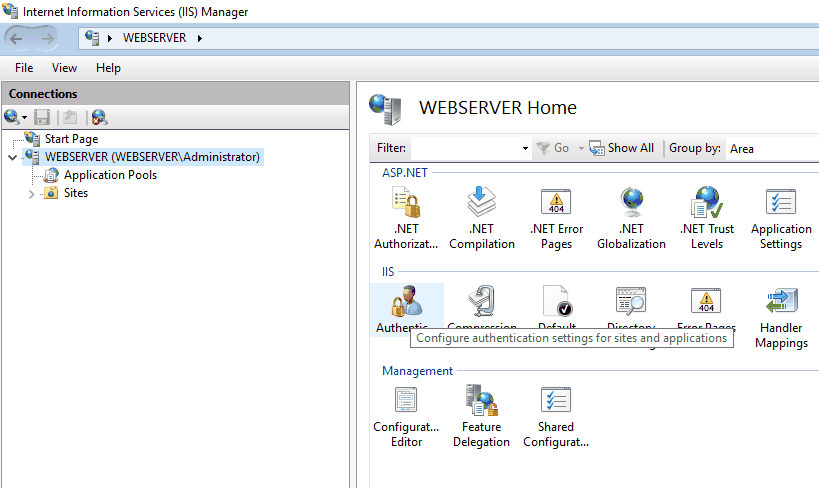Collapse the WEBSERVER tree node
The height and width of the screenshot is (488, 819).
pyautogui.click(x=12, y=158)
